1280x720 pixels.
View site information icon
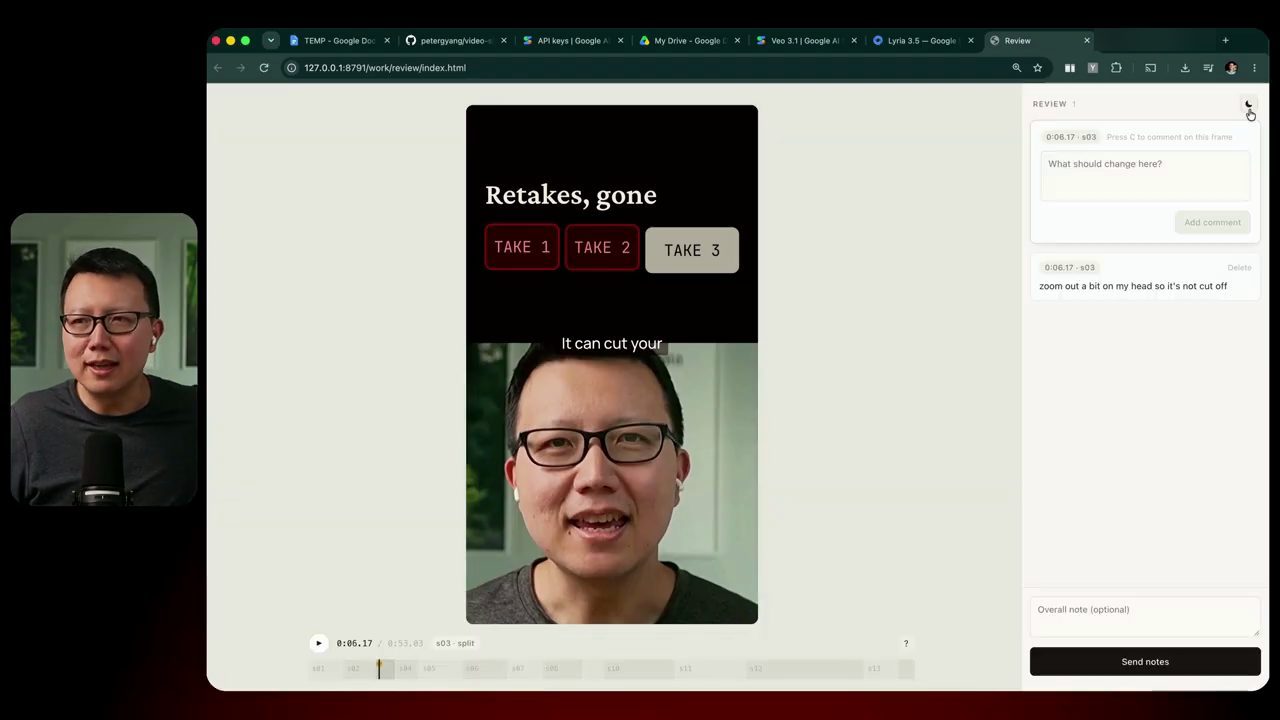(x=292, y=68)
